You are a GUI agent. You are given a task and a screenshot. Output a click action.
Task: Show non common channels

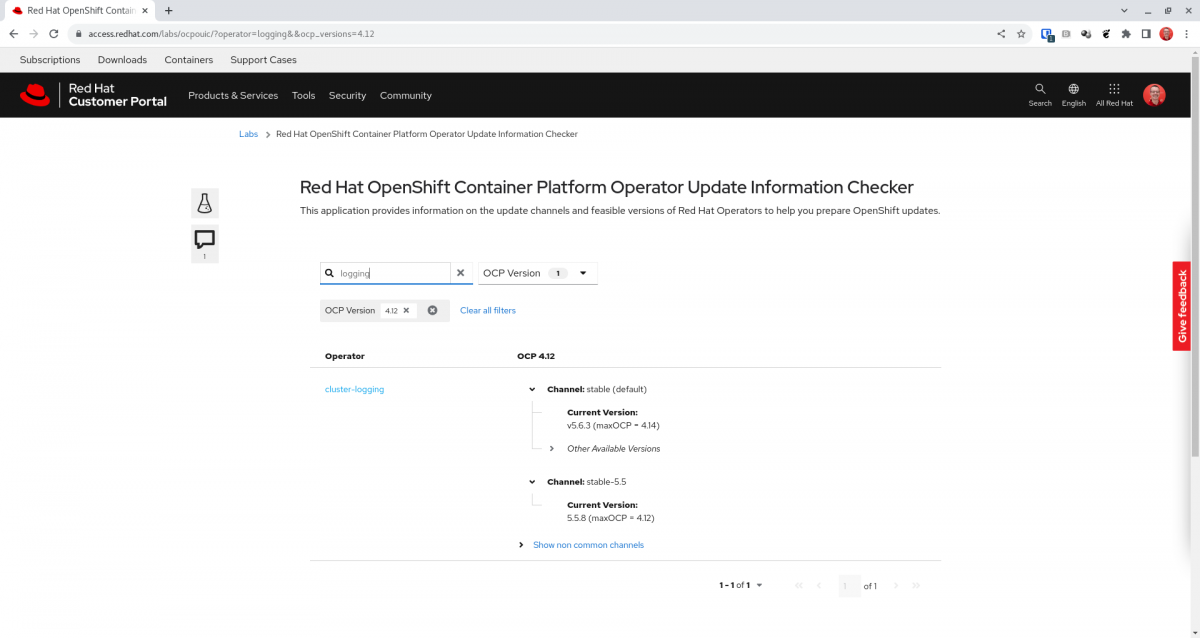click(588, 545)
